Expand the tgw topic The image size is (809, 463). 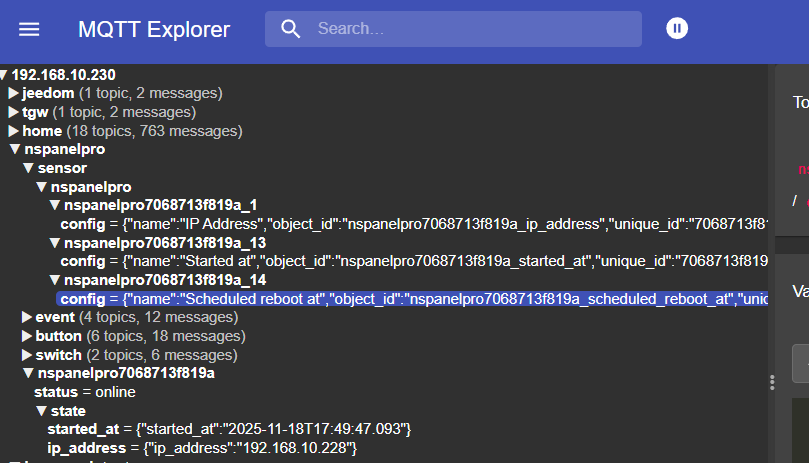(x=14, y=112)
